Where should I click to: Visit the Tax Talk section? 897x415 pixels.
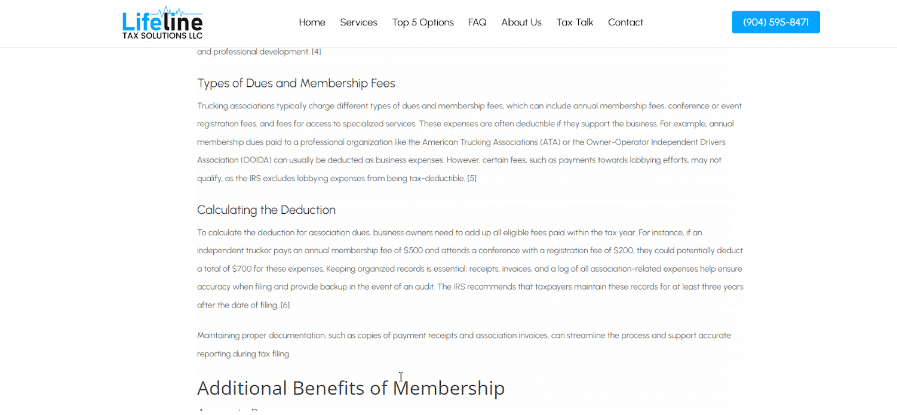tap(575, 22)
